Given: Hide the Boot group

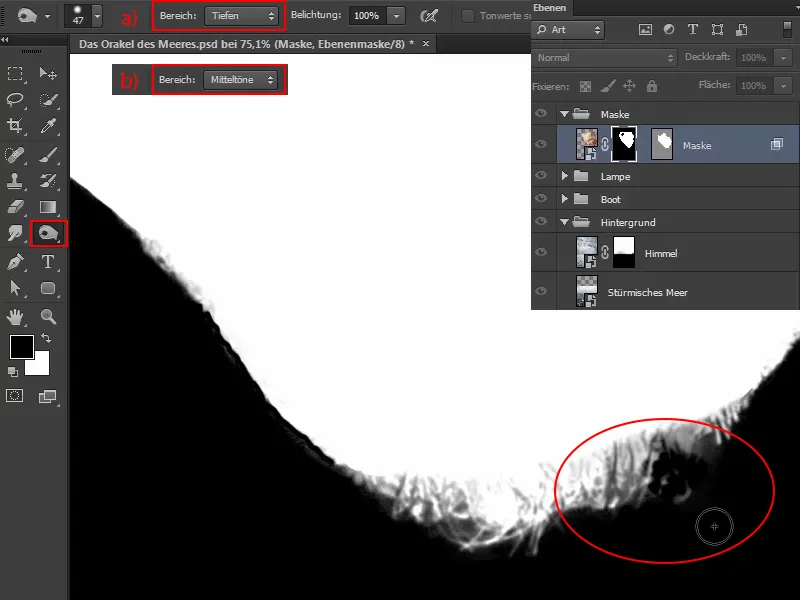Looking at the screenshot, I should (x=541, y=198).
